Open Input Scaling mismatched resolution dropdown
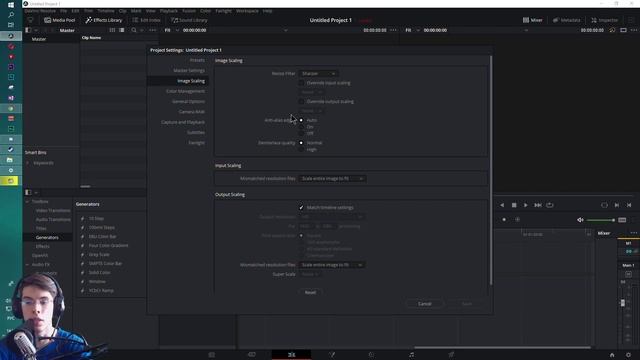The height and width of the screenshot is (360, 640). click(332, 179)
